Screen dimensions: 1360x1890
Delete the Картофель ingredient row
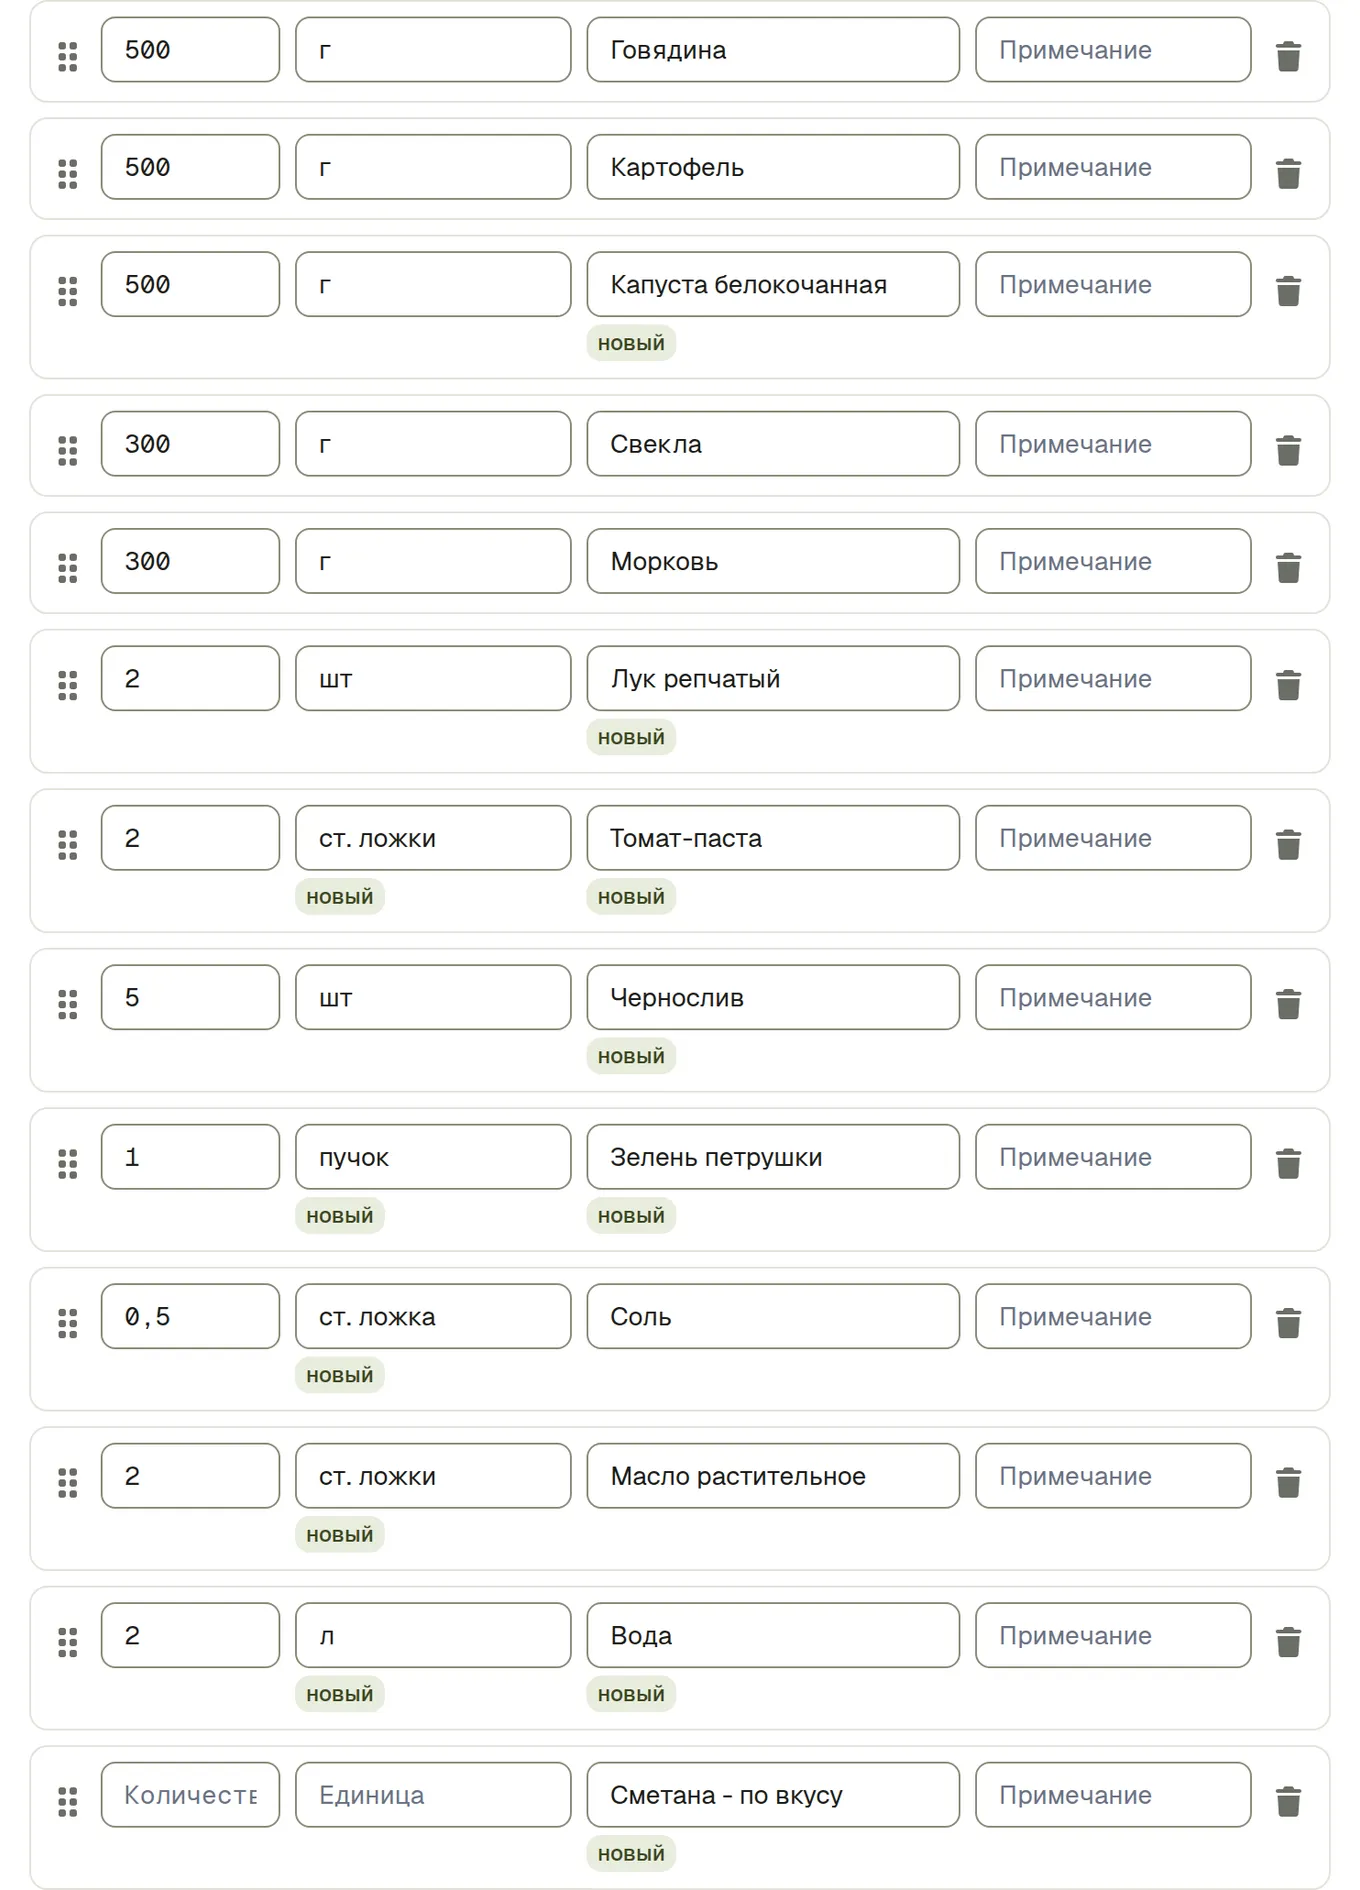coord(1288,173)
